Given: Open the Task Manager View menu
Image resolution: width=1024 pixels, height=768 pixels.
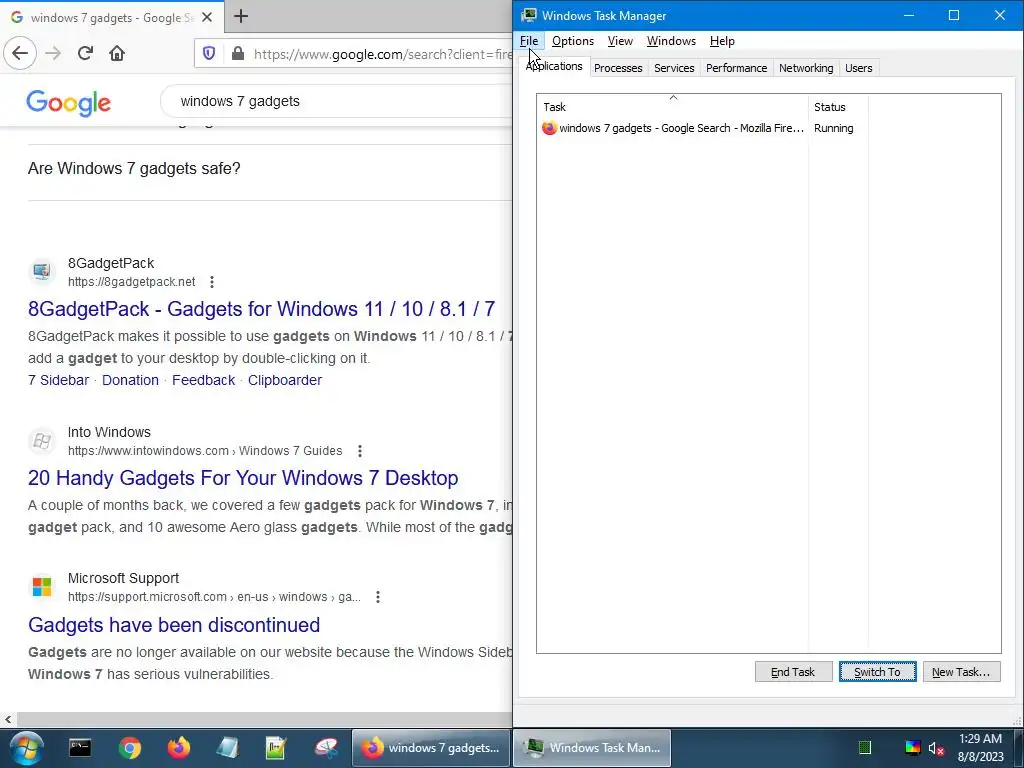Looking at the screenshot, I should coord(620,41).
